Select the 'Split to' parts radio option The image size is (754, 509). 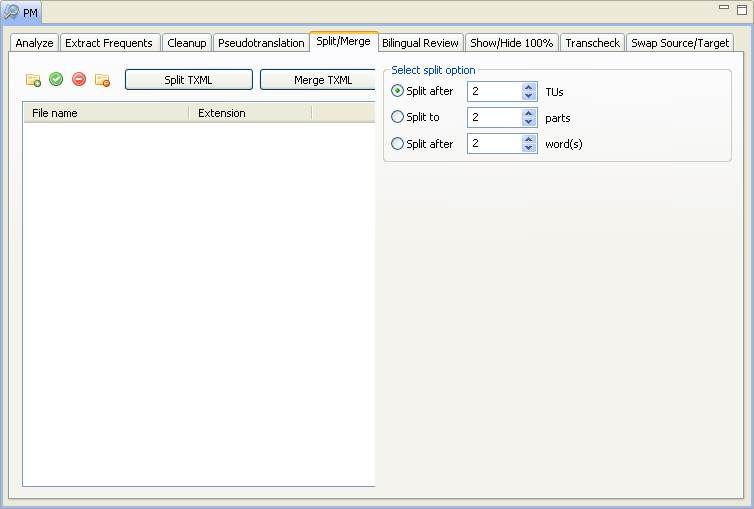(x=398, y=117)
